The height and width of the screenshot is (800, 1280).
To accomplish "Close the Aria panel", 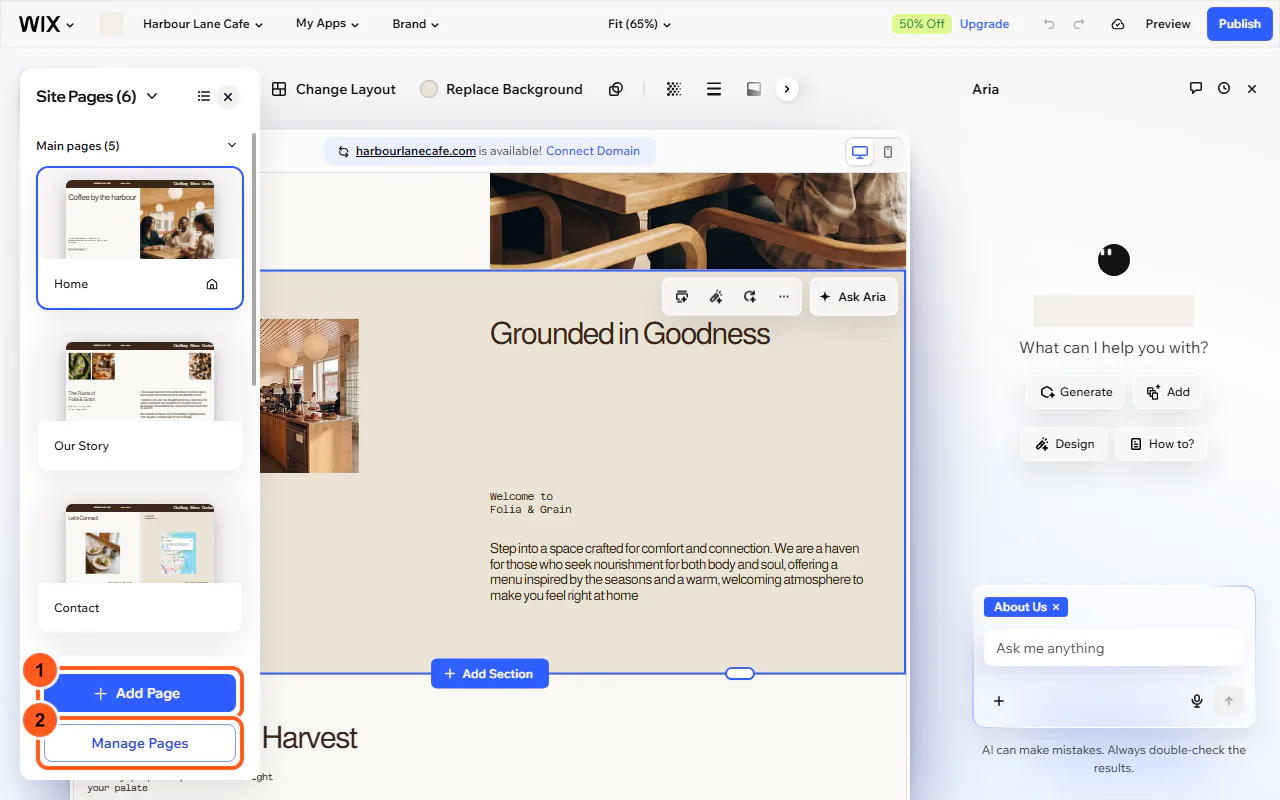I will pyautogui.click(x=1252, y=89).
